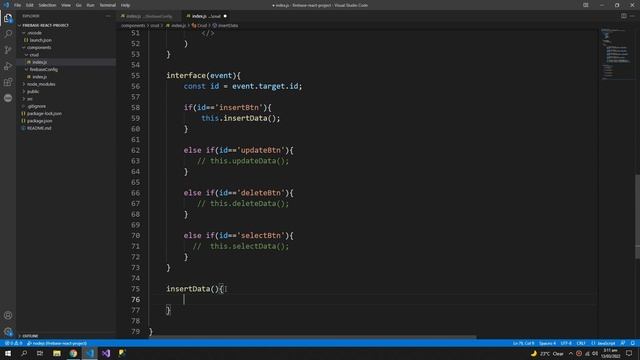The image size is (640, 360).
Task: Click the Customize Layout icon in title bar
Action: 586,5
